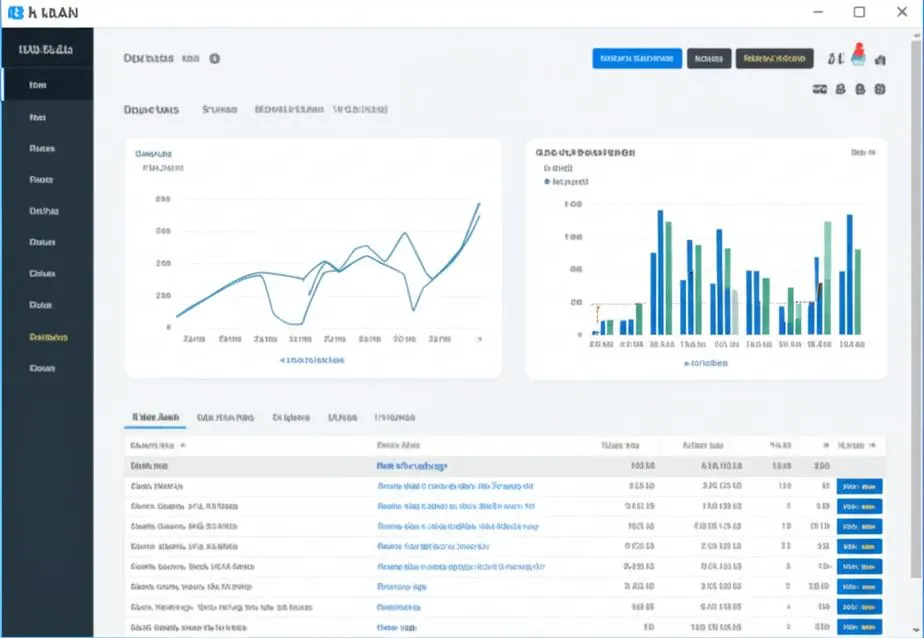The image size is (924, 638).
Task: Toggle the blue legend dot in bar chart
Action: click(547, 181)
